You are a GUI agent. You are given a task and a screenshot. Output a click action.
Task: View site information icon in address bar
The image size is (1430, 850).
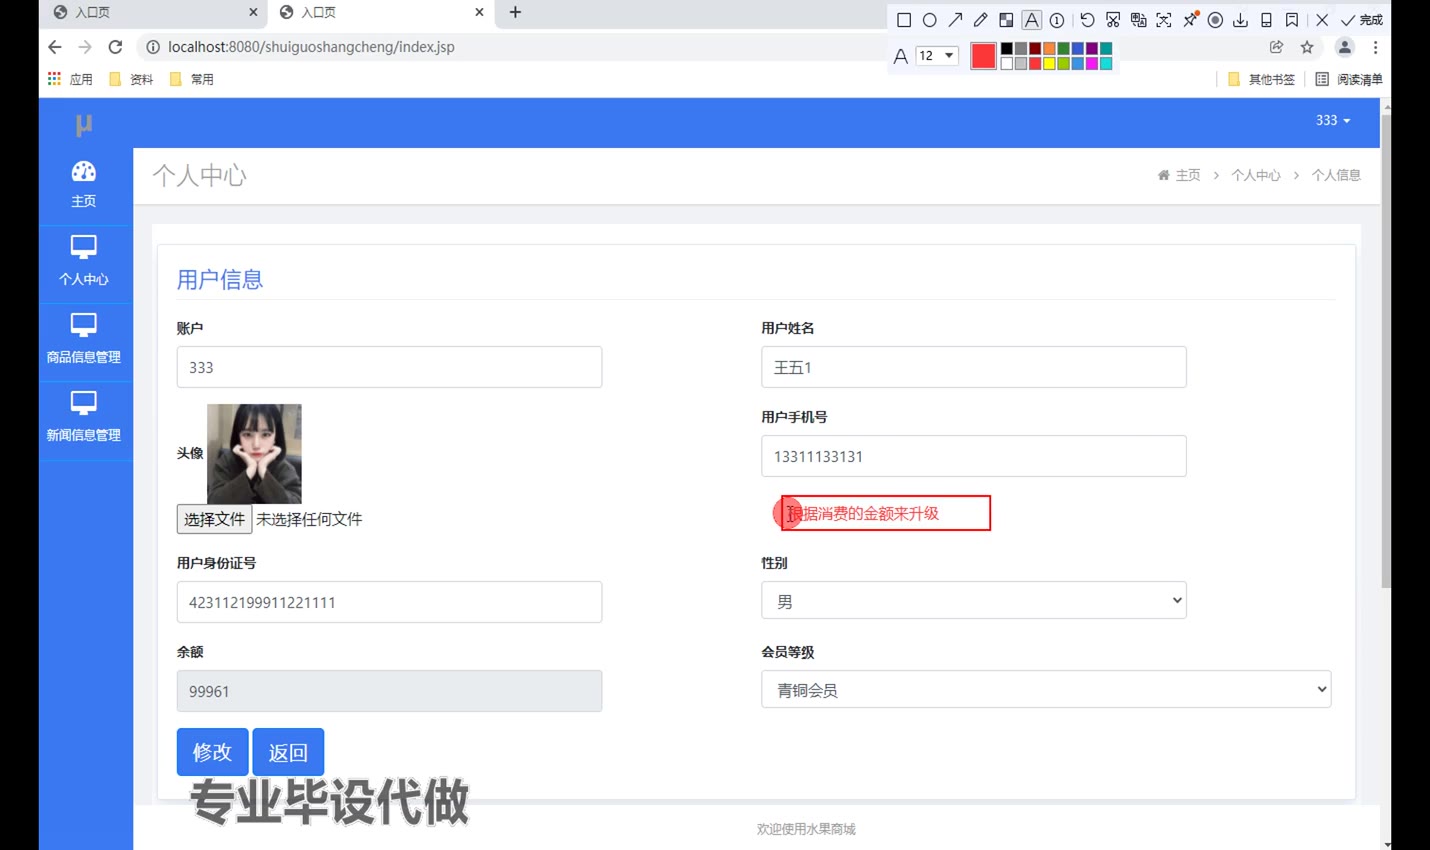(153, 47)
